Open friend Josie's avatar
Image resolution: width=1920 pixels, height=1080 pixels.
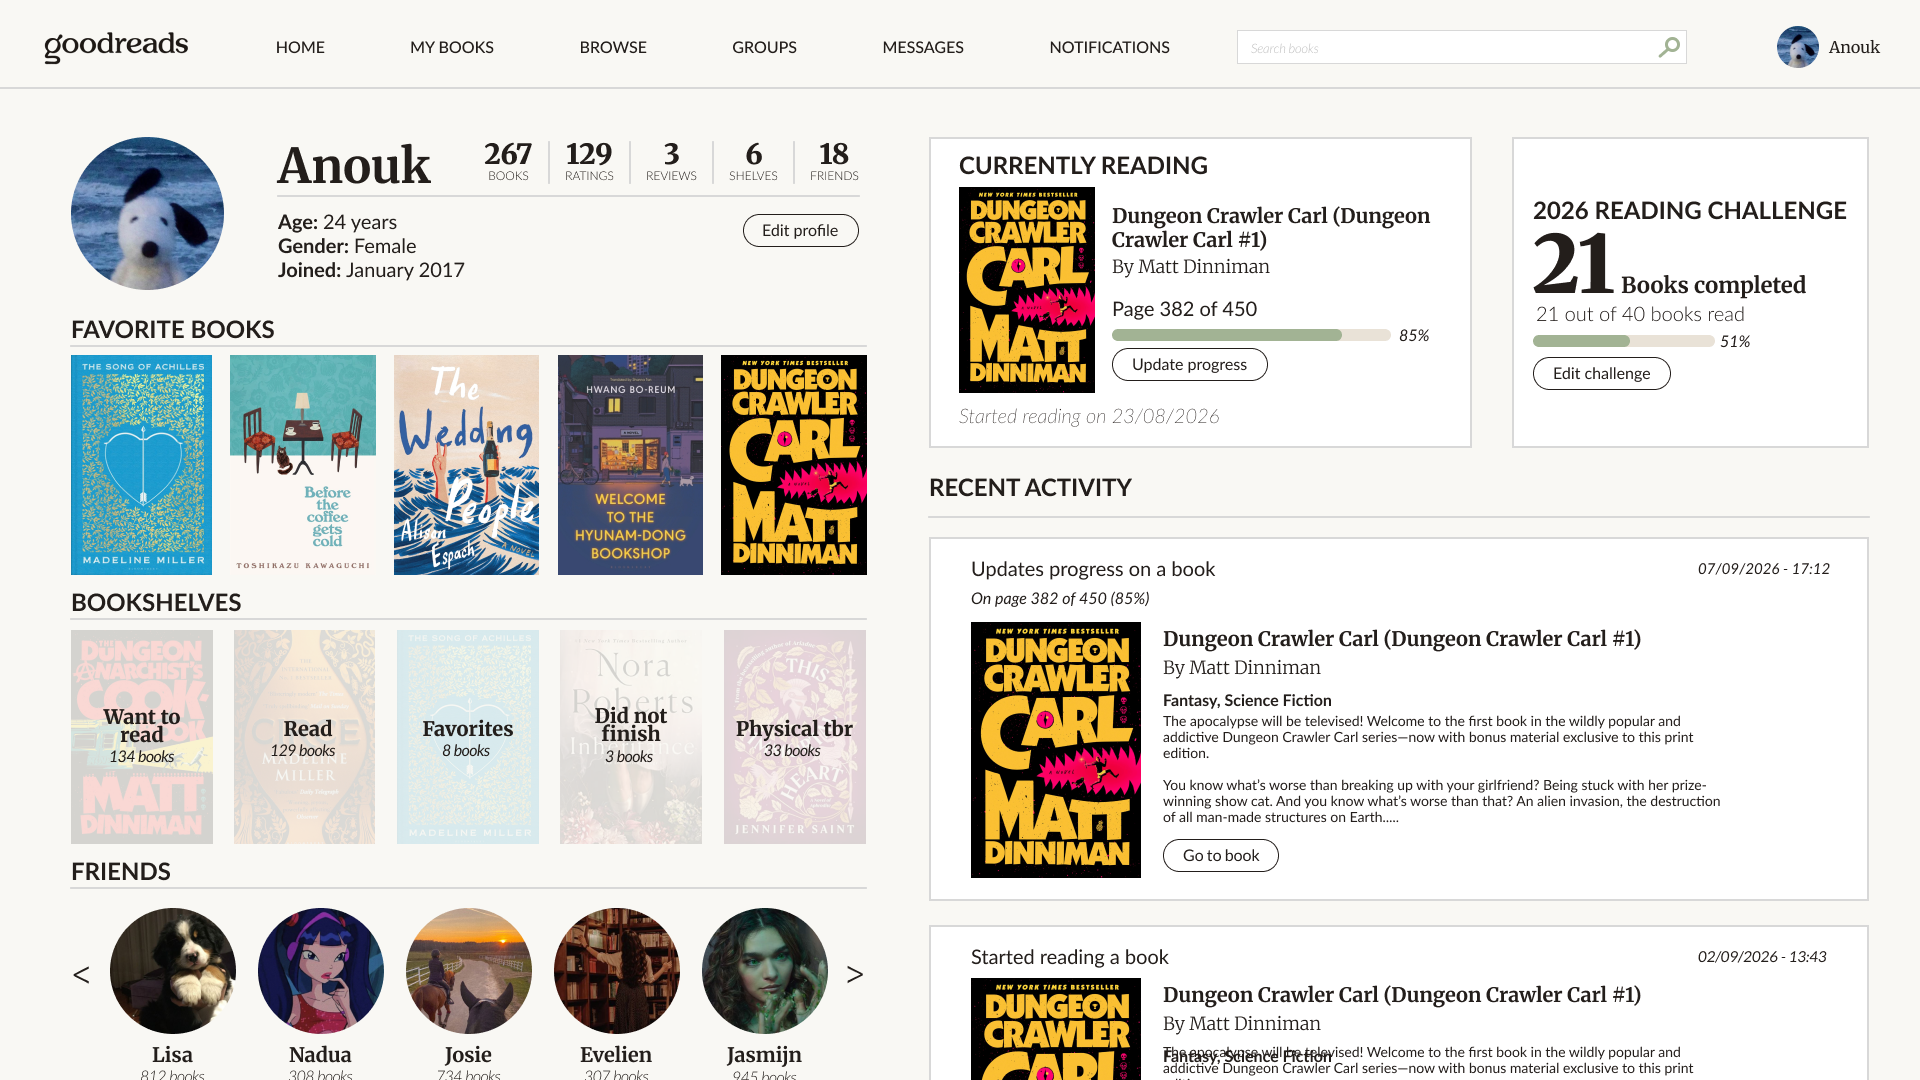coord(468,971)
